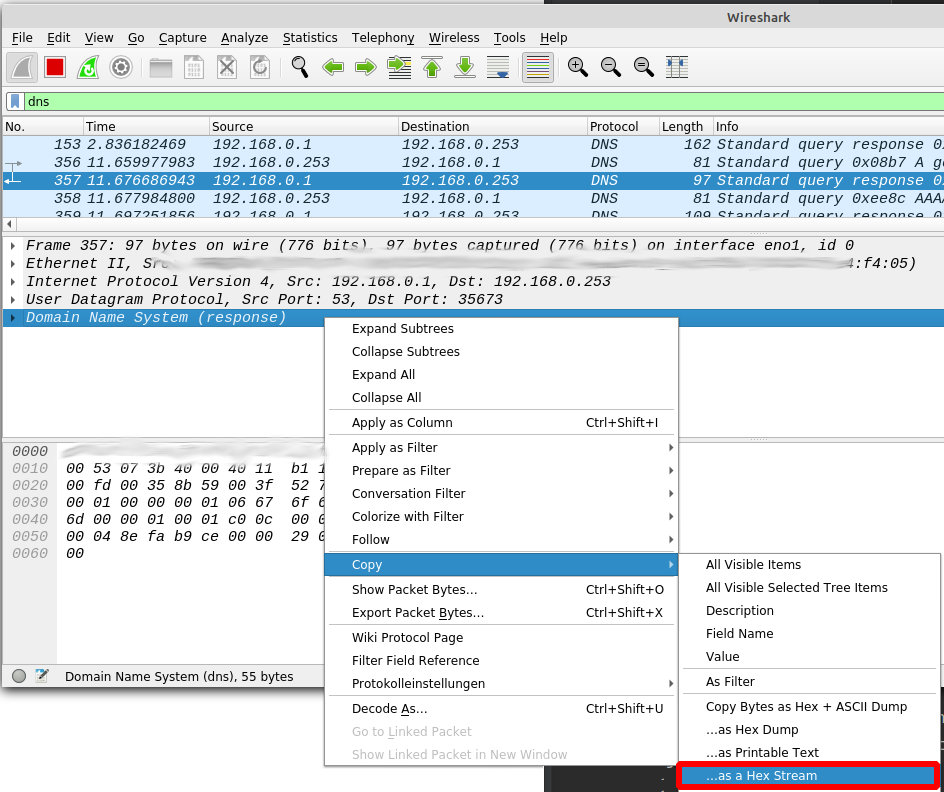The width and height of the screenshot is (944, 792).
Task: Open the Capture menu
Action: coord(182,37)
